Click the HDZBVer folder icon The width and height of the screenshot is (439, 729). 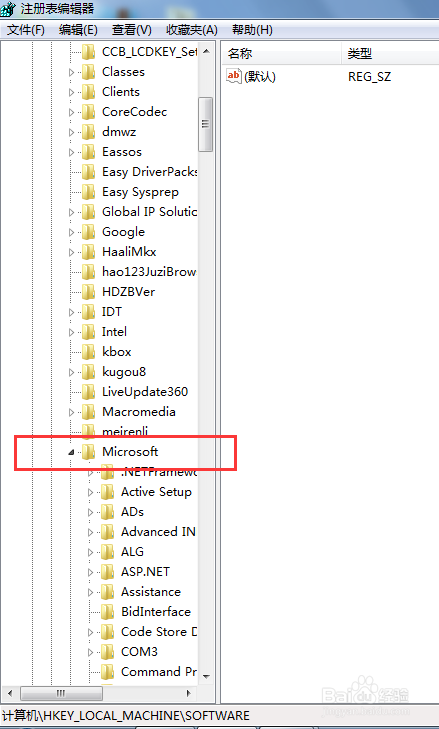88,292
